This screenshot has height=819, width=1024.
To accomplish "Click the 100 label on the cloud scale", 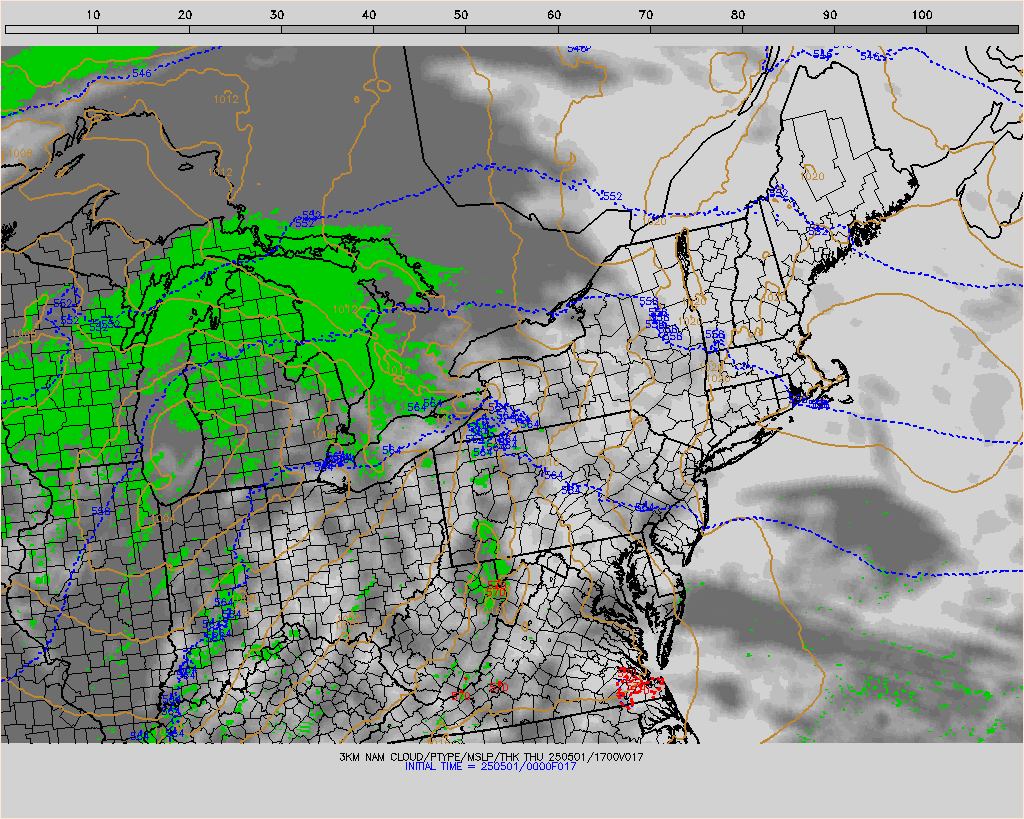I will (x=922, y=14).
